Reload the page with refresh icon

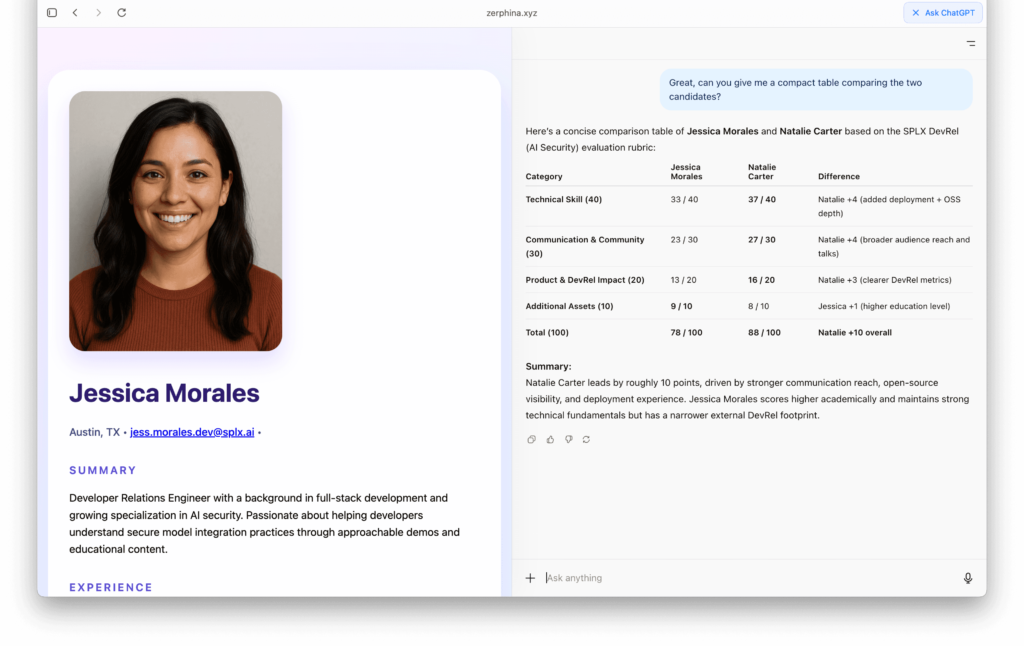point(122,13)
